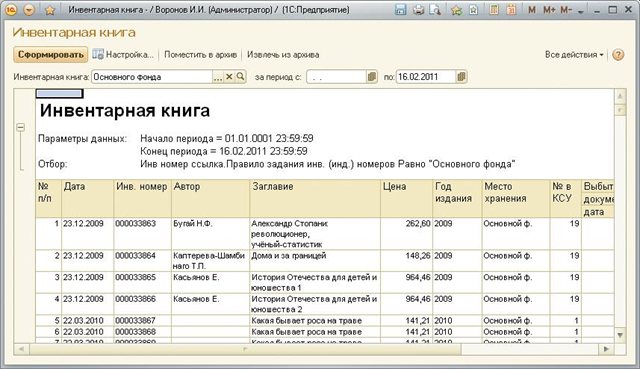Collapse the report parameters group minus box
The width and height of the screenshot is (640, 369).
pos(20,127)
